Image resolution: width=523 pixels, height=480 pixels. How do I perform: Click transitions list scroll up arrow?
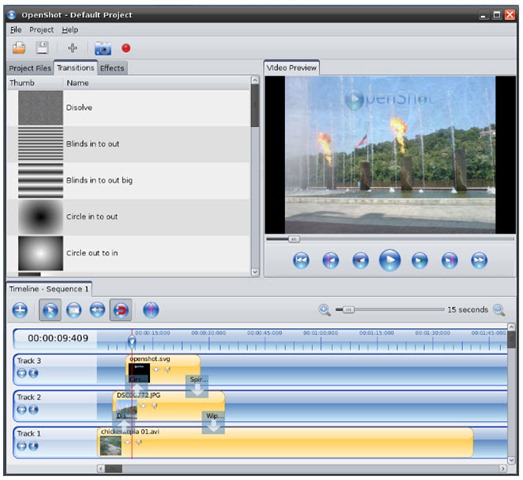255,80
